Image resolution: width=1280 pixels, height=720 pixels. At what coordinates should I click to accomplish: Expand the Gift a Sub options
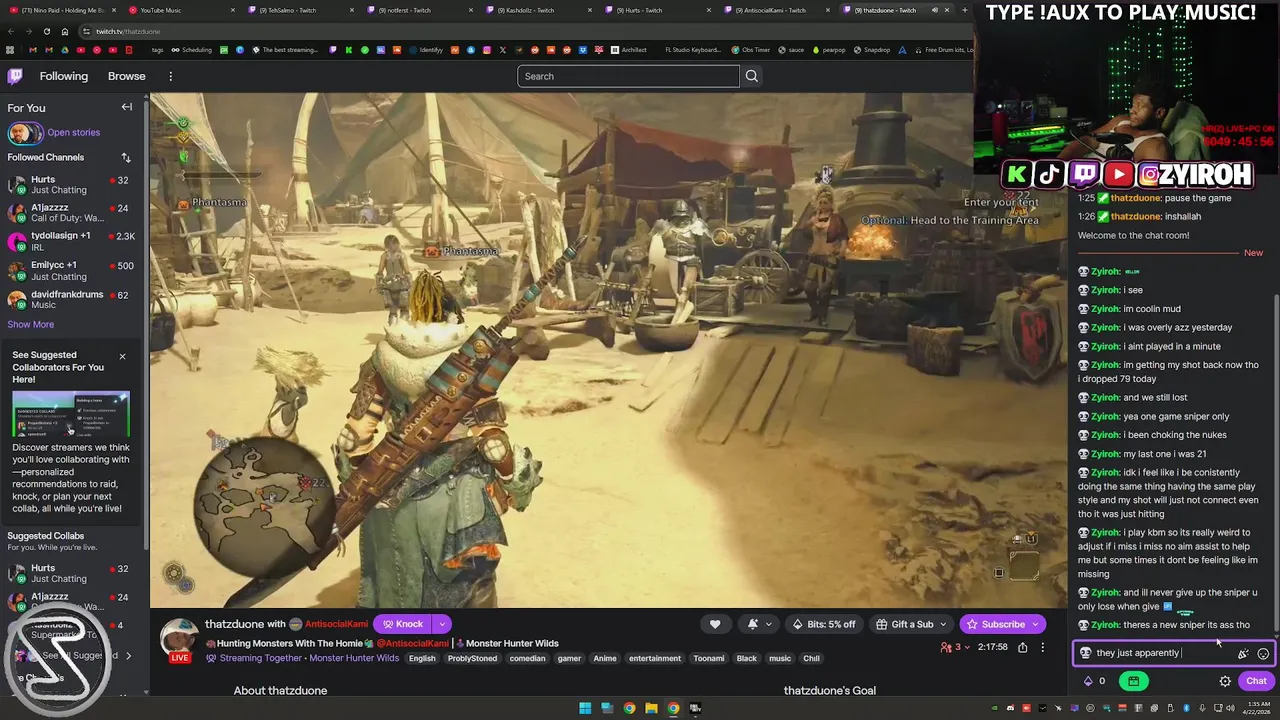coord(911,624)
